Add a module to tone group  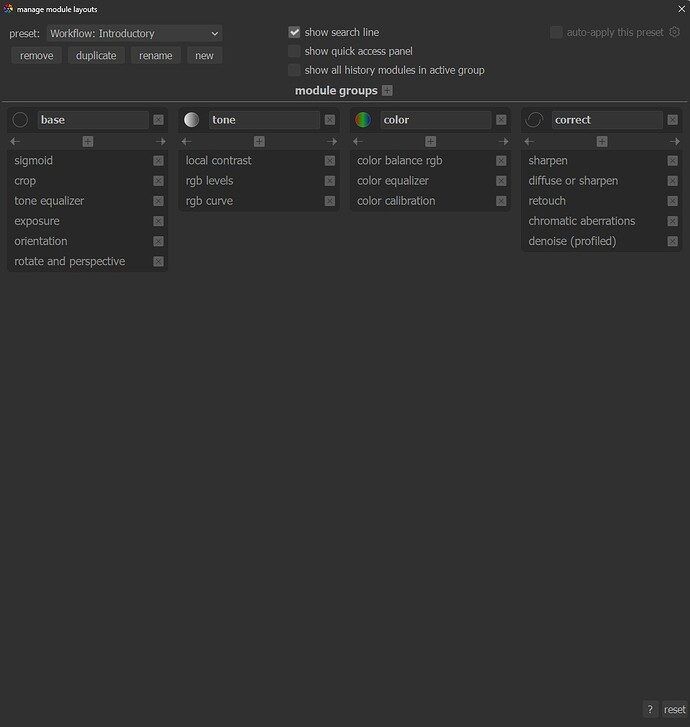point(259,141)
